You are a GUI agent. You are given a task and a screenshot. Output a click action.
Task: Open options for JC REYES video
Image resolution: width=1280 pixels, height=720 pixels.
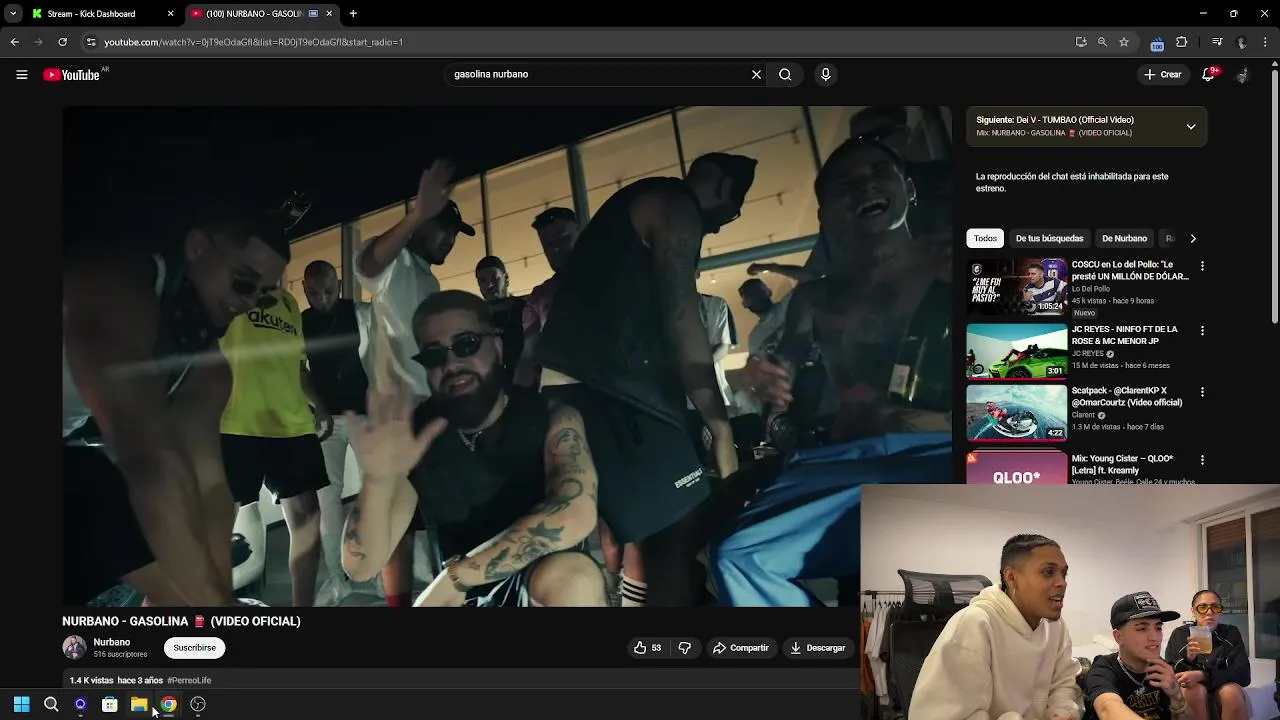(1202, 330)
